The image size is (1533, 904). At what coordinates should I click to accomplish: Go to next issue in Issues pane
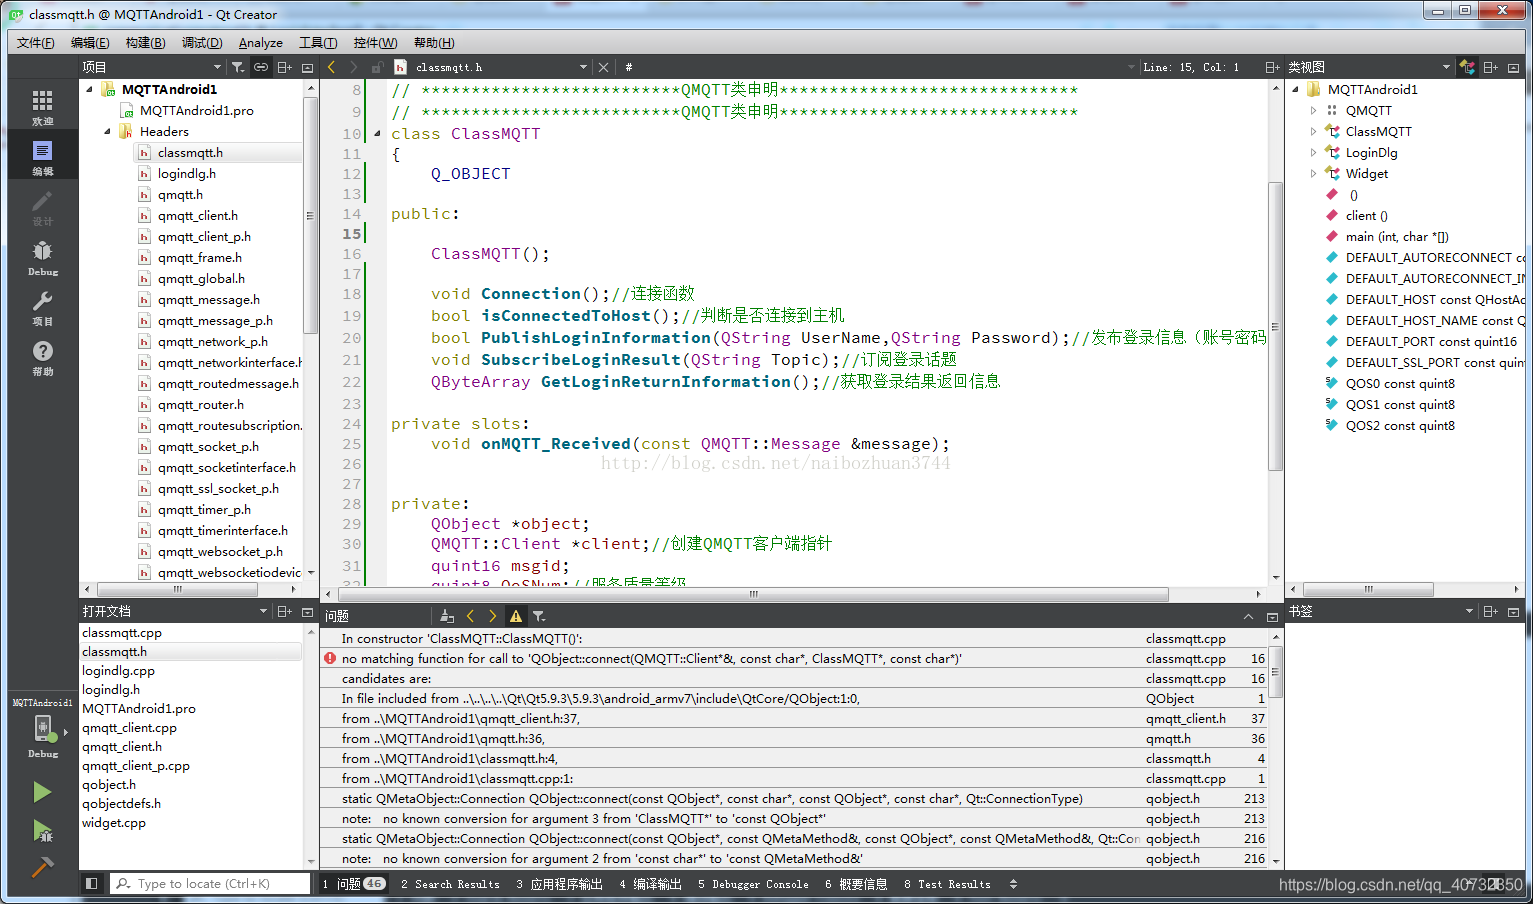(492, 616)
